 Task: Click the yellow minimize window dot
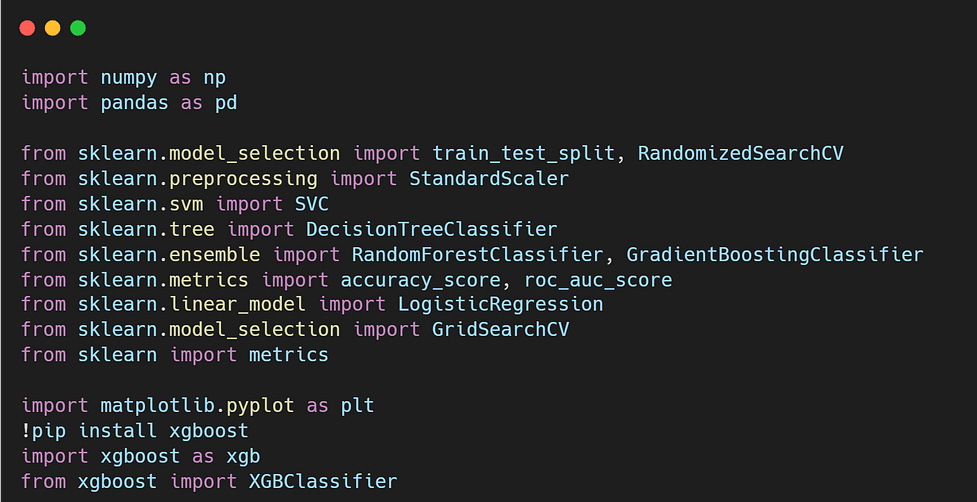click(x=53, y=28)
